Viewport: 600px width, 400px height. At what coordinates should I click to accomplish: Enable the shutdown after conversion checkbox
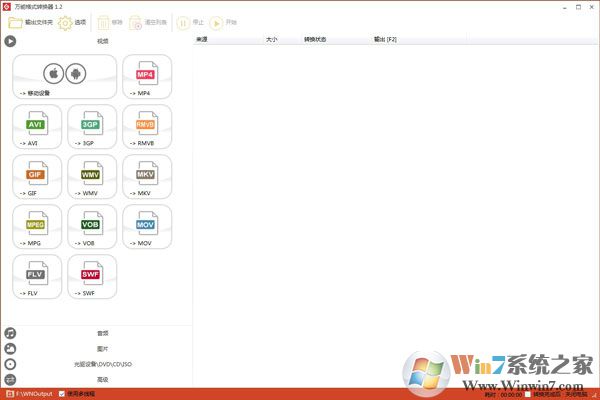(x=528, y=394)
